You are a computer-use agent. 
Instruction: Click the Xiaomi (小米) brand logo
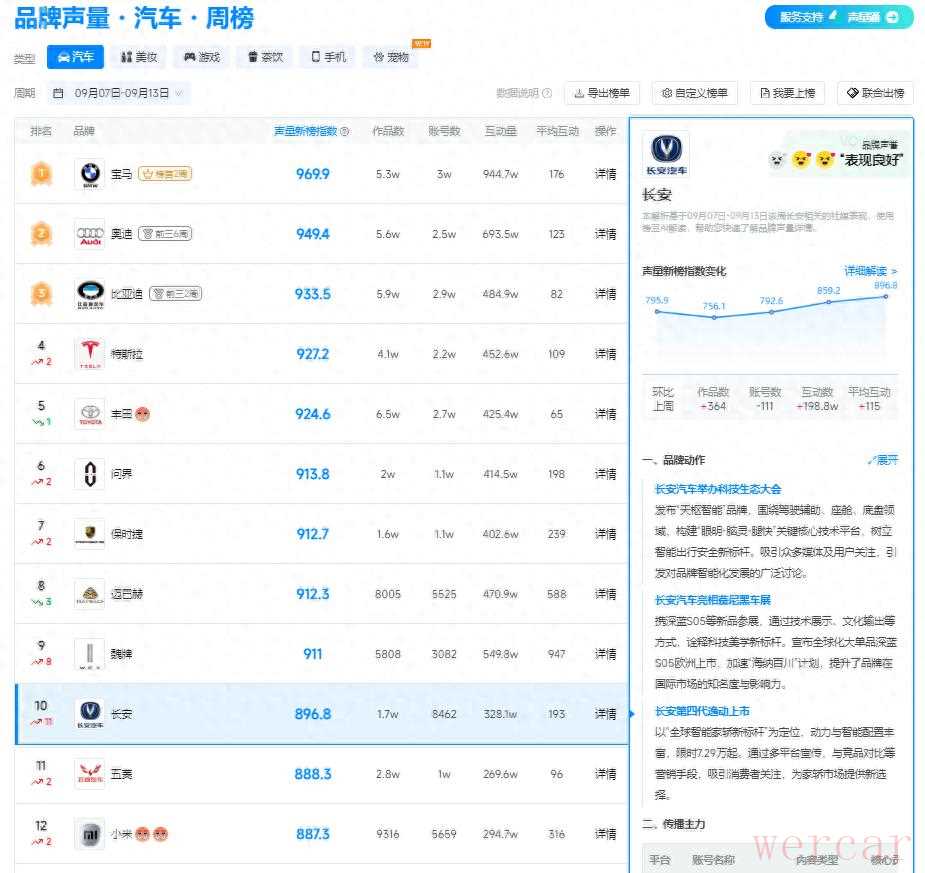(90, 834)
